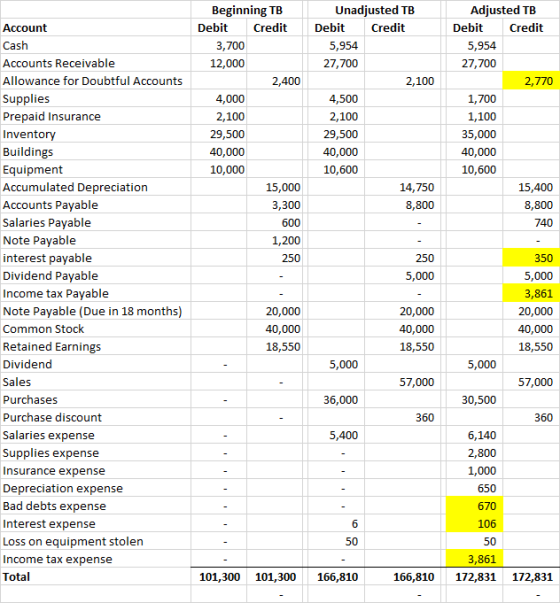The height and width of the screenshot is (603, 560).
Task: Select the Adjusted TB total debit 172,831
Action: click(x=474, y=576)
